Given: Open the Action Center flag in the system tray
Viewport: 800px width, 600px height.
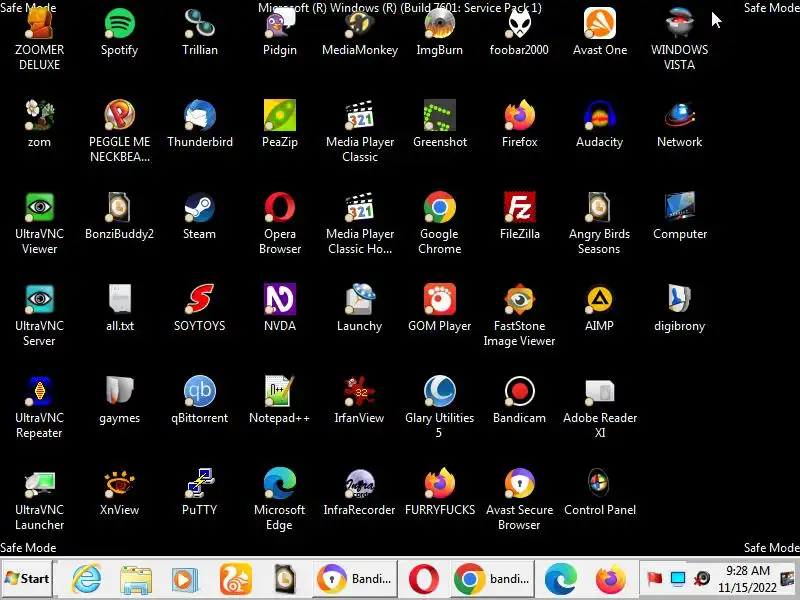Looking at the screenshot, I should click(x=655, y=579).
